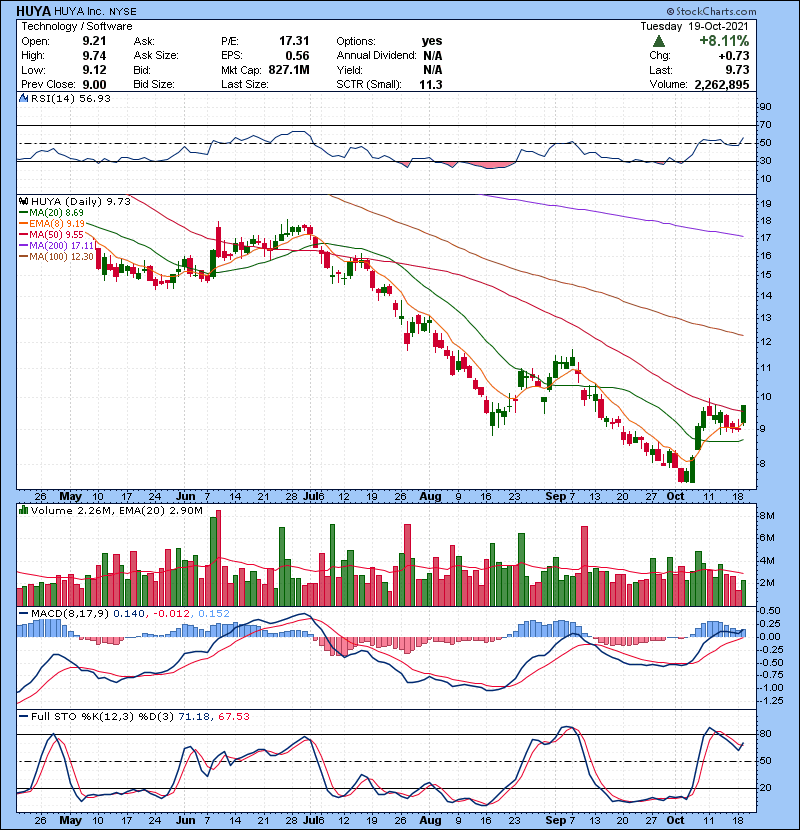Image resolution: width=800 pixels, height=830 pixels.
Task: Click the EMA(8) 9.19 legend entry
Action: point(52,223)
